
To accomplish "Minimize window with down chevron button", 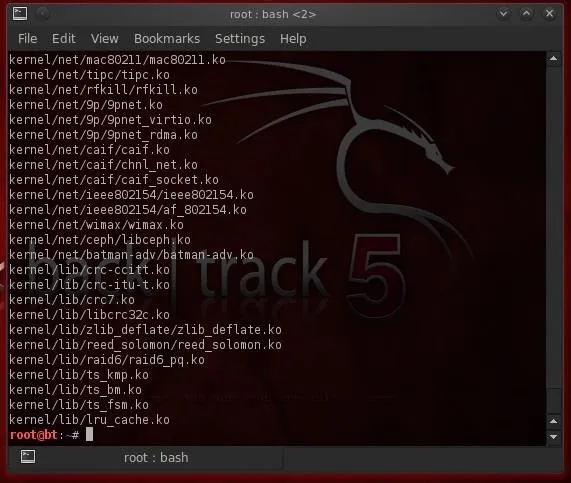I will 503,14.
